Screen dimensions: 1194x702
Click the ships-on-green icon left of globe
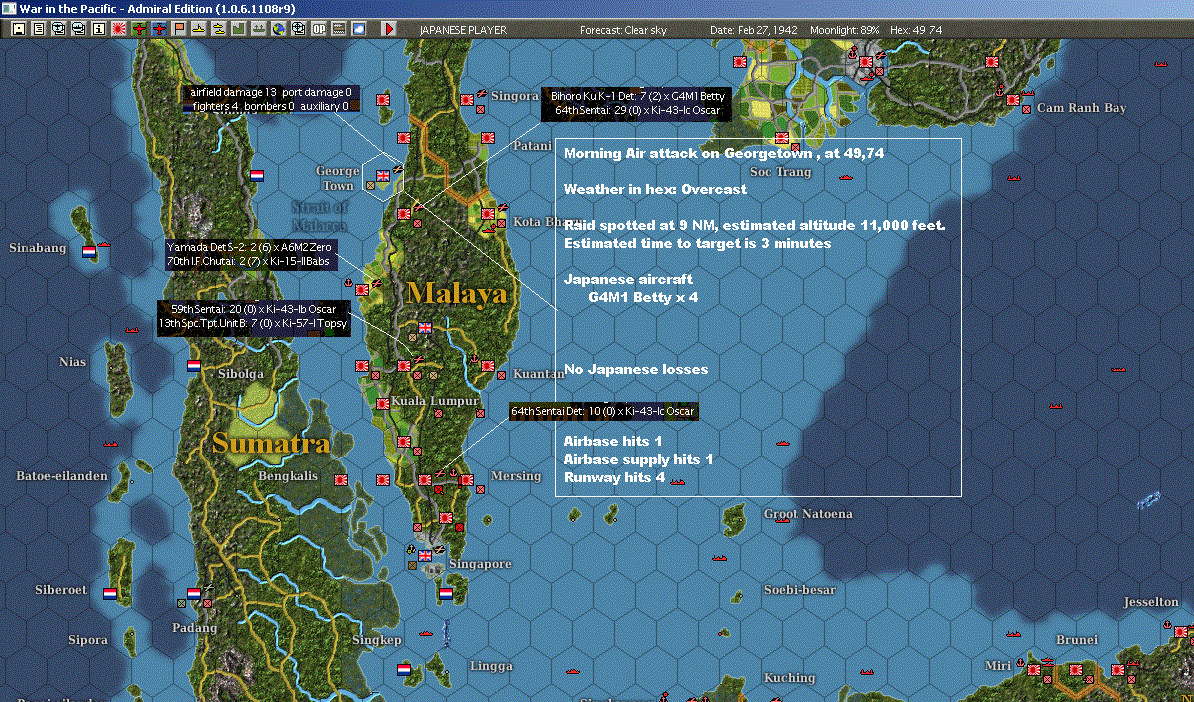tap(258, 29)
